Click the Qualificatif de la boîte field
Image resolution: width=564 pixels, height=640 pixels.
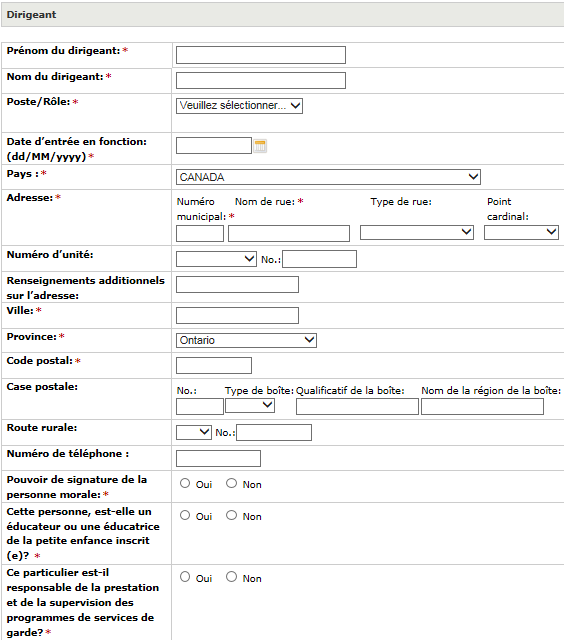[x=357, y=407]
